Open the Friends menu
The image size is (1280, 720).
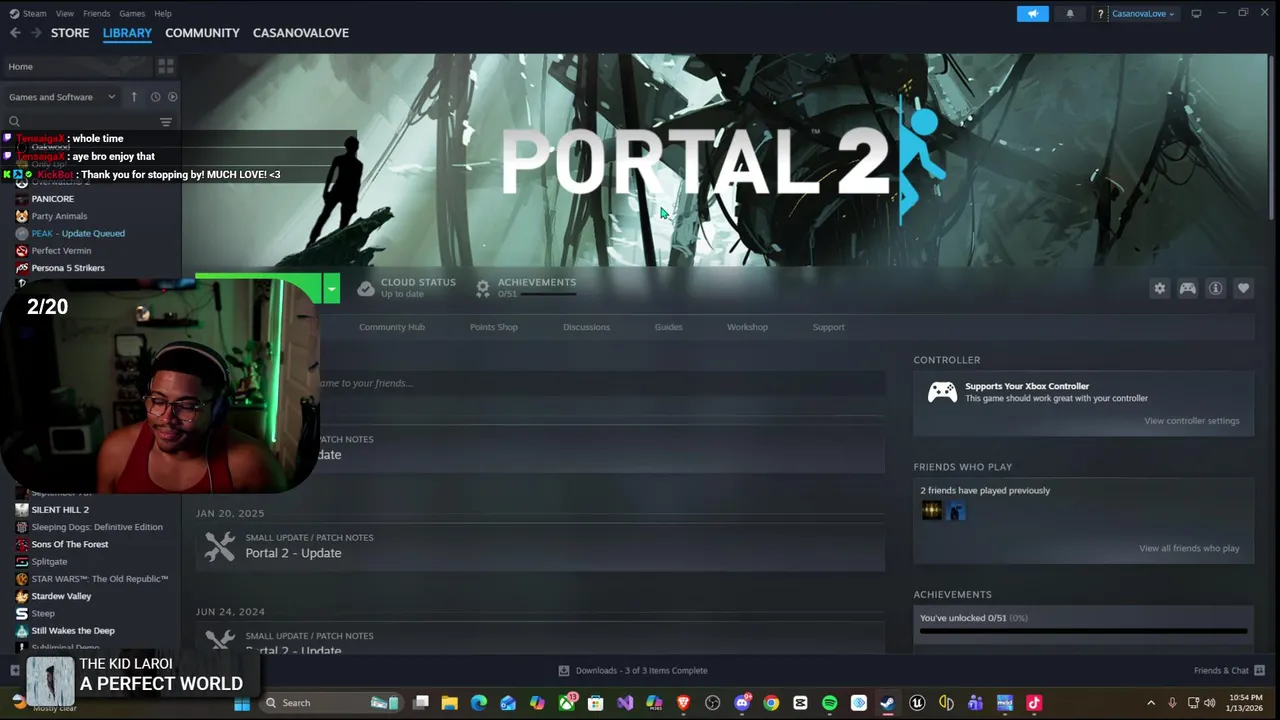pyautogui.click(x=97, y=14)
